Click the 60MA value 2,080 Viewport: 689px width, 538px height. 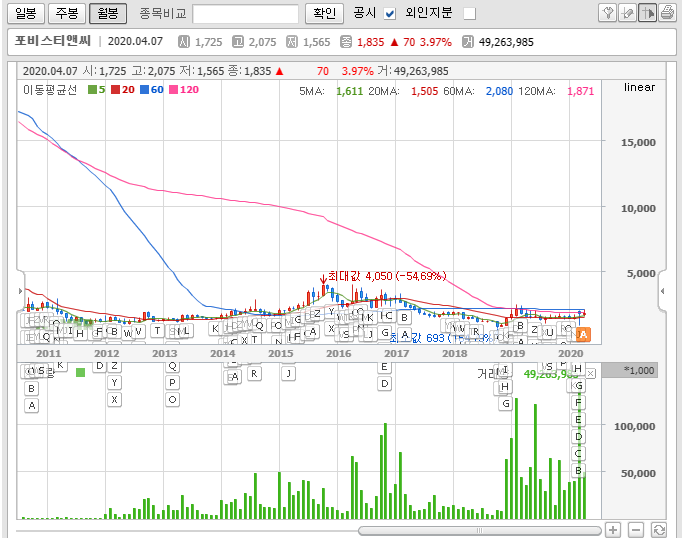(499, 91)
